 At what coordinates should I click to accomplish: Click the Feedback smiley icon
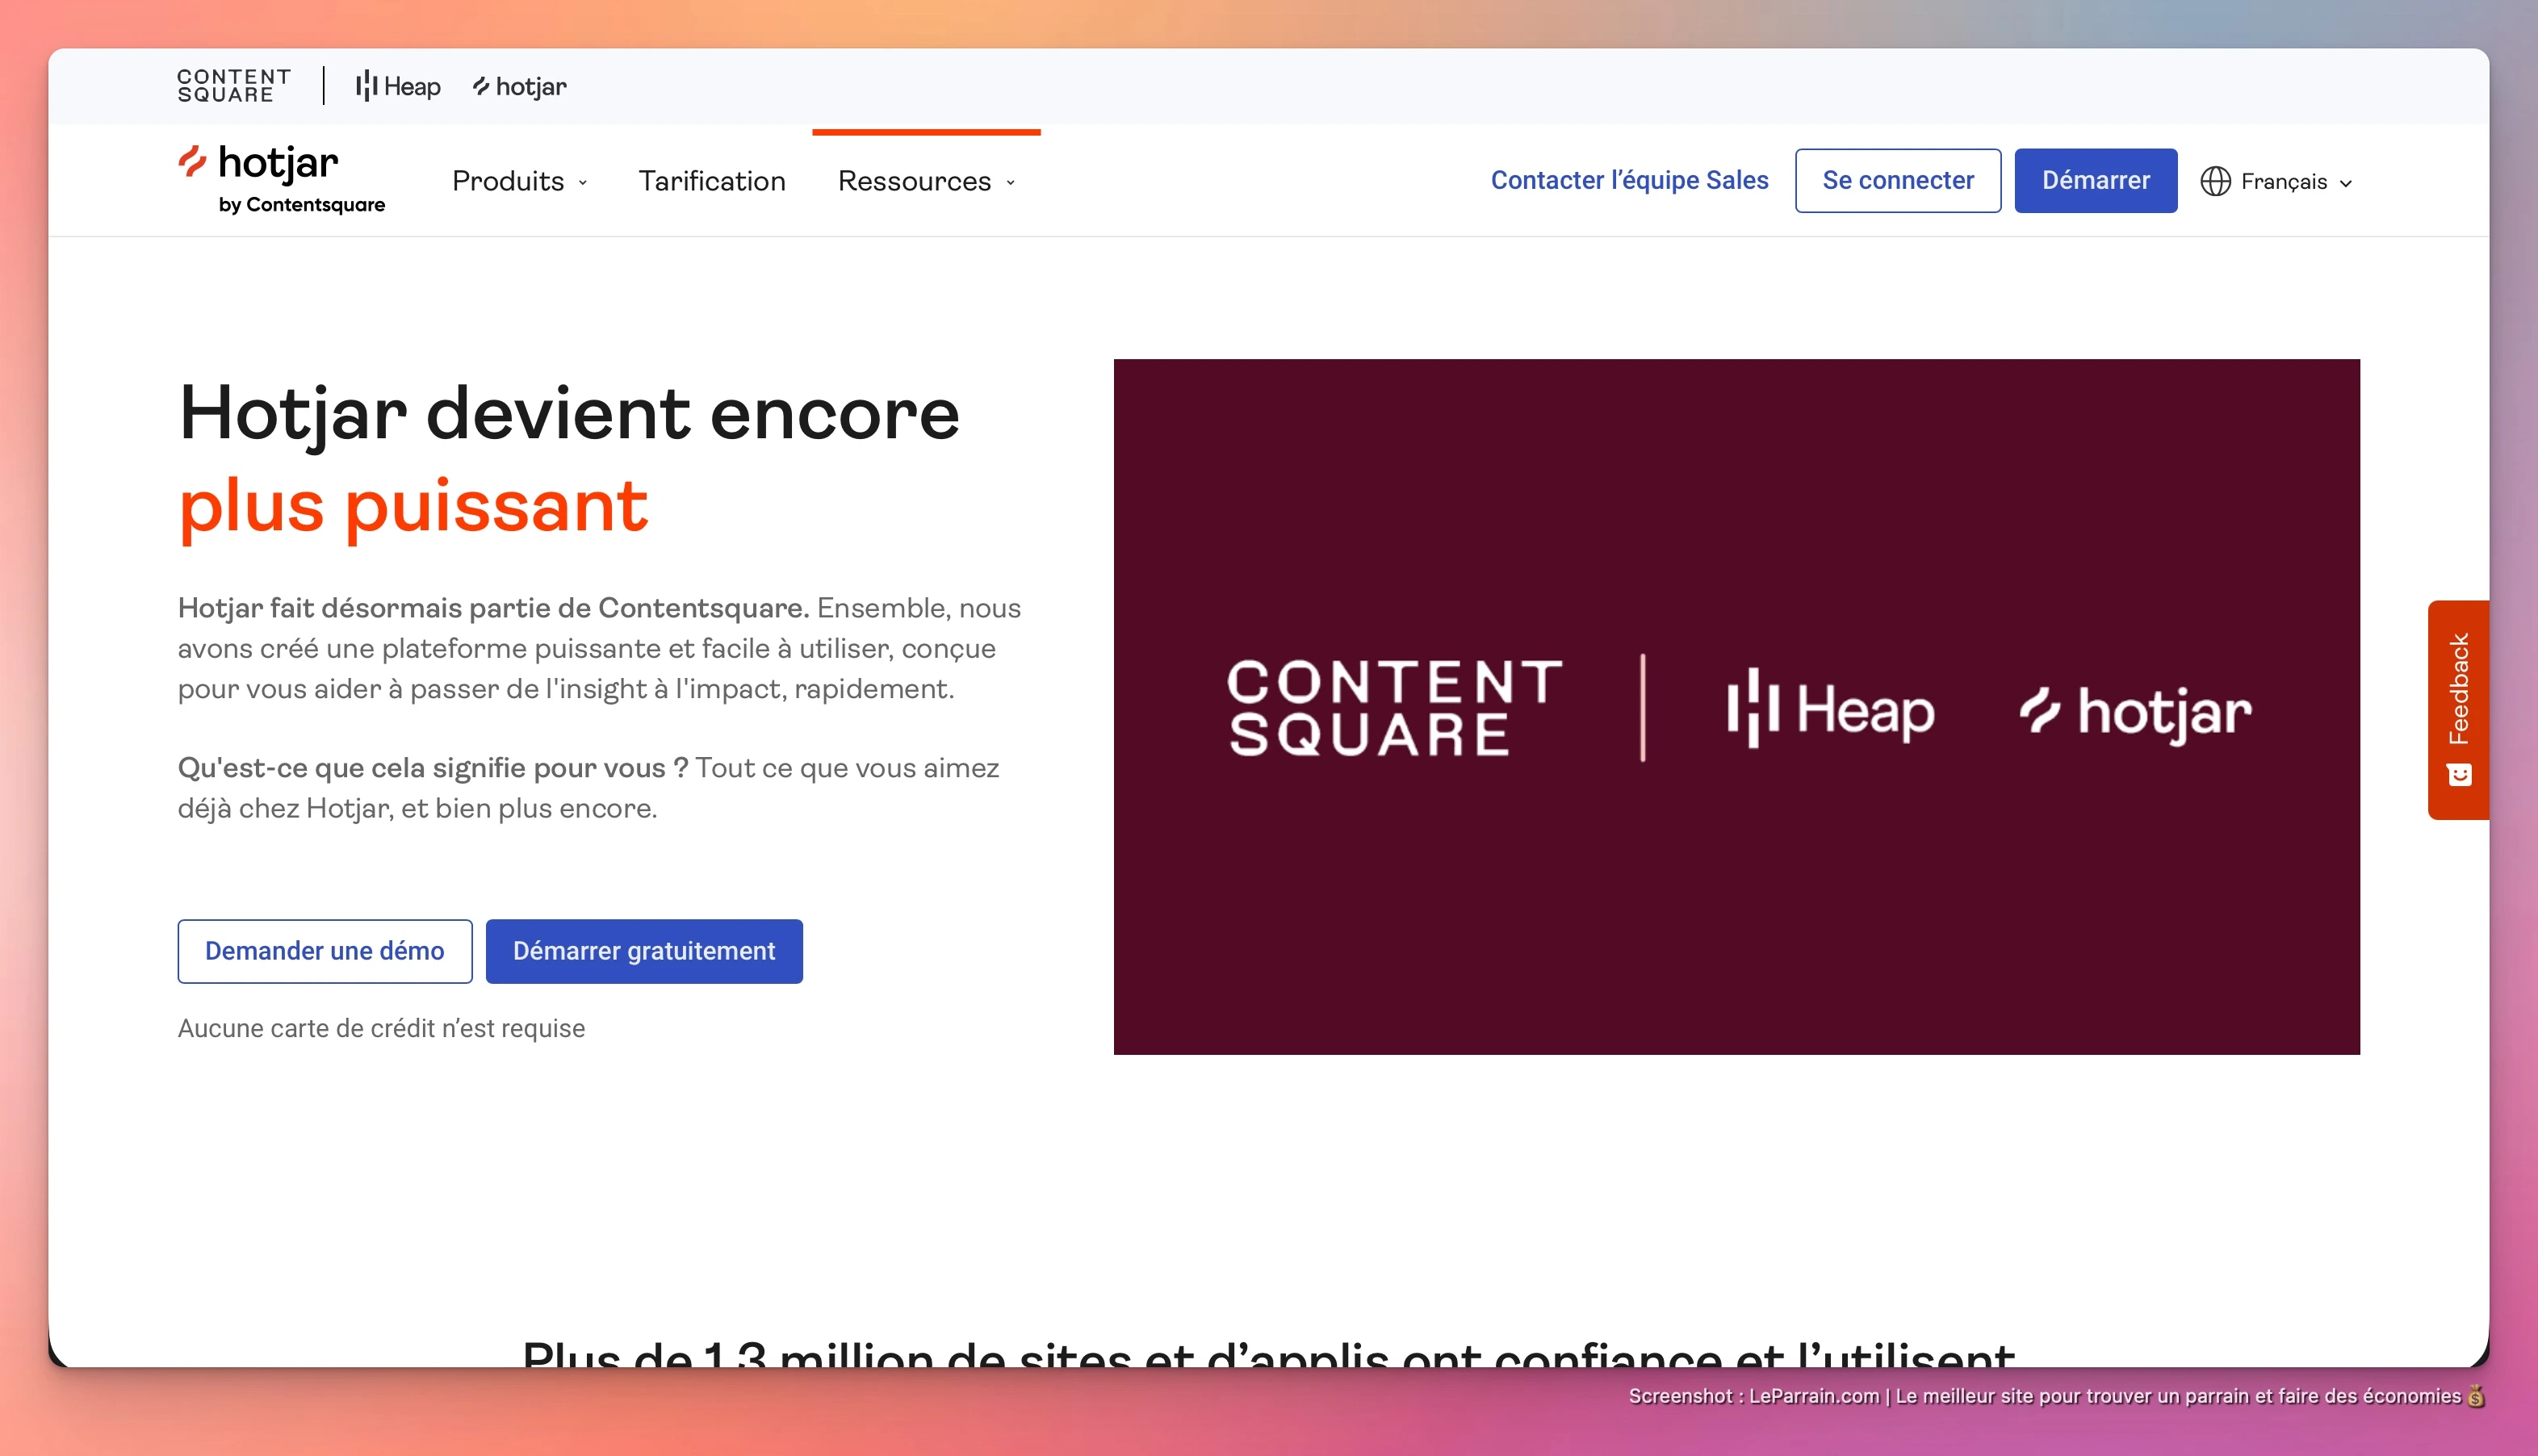pyautogui.click(x=2459, y=775)
